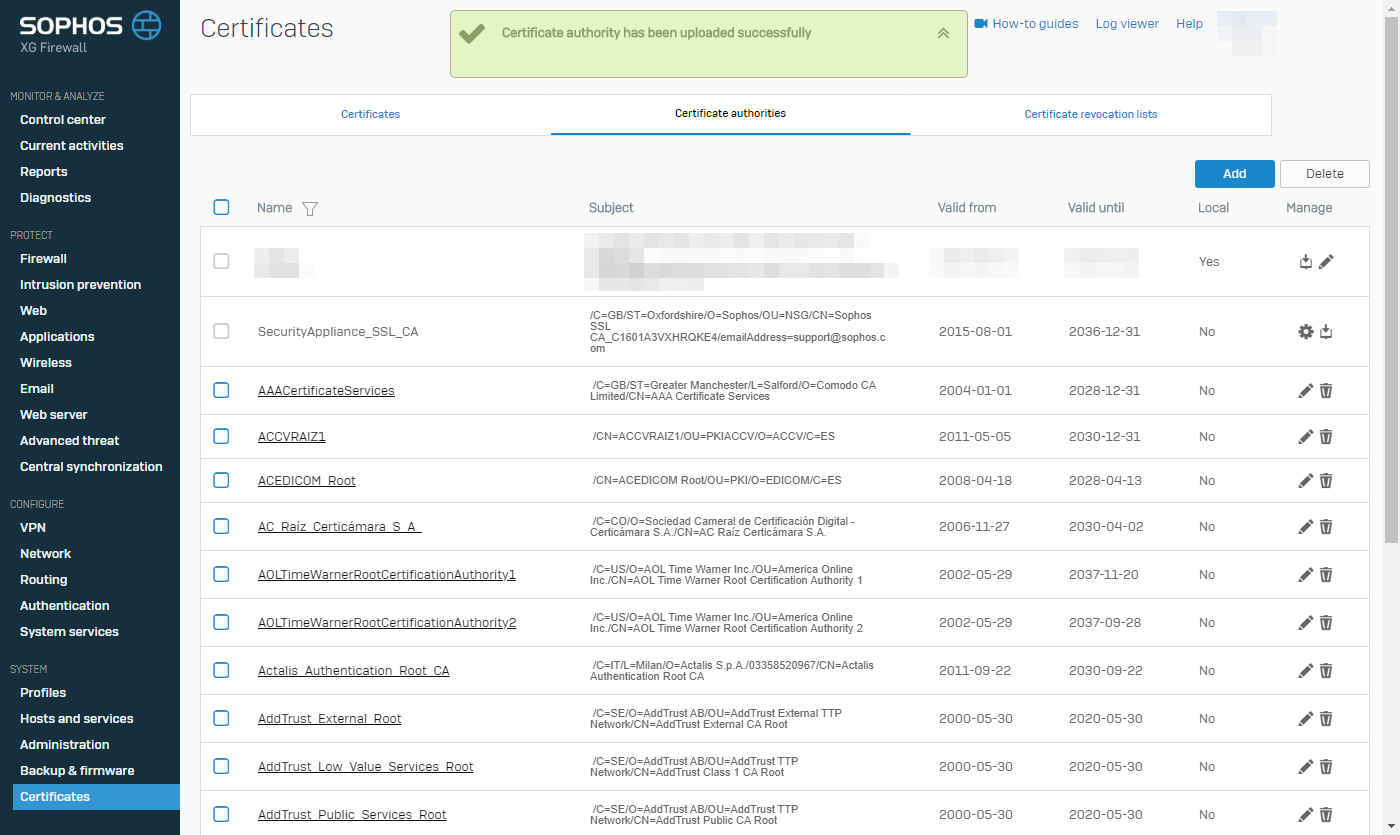Delete AddTrust_Low_Value_Services_Root trash icon
The width and height of the screenshot is (1400, 835).
pos(1326,767)
